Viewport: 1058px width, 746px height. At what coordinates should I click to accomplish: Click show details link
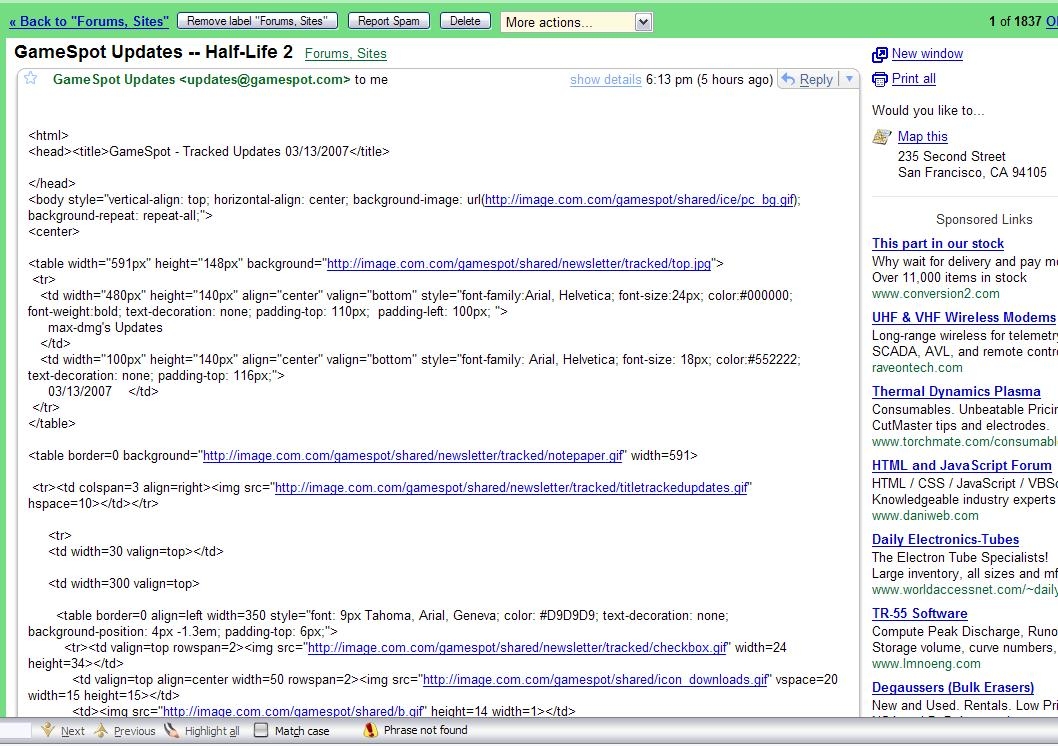point(605,80)
